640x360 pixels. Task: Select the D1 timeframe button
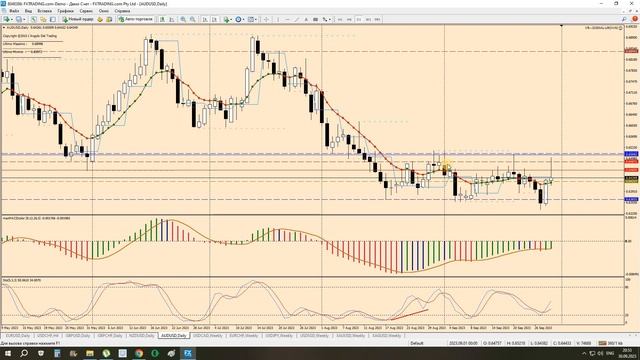click(359, 19)
